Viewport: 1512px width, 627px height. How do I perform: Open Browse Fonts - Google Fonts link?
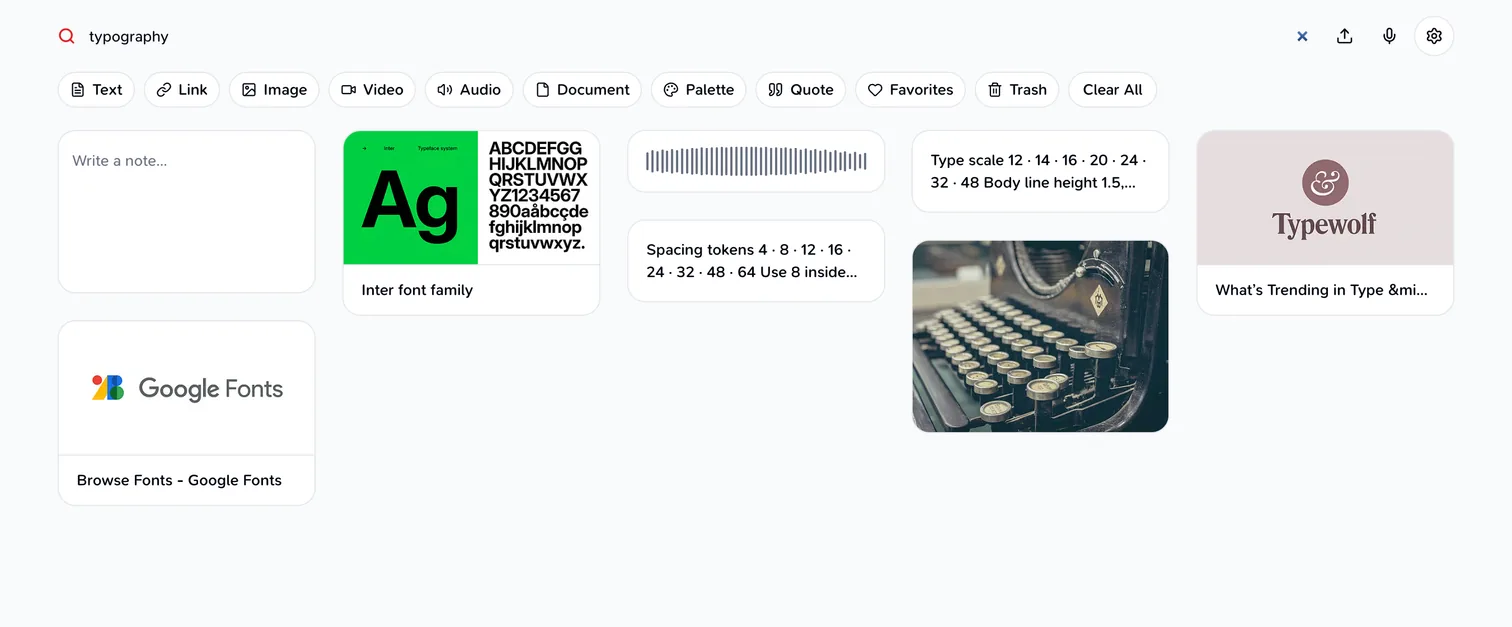click(179, 480)
